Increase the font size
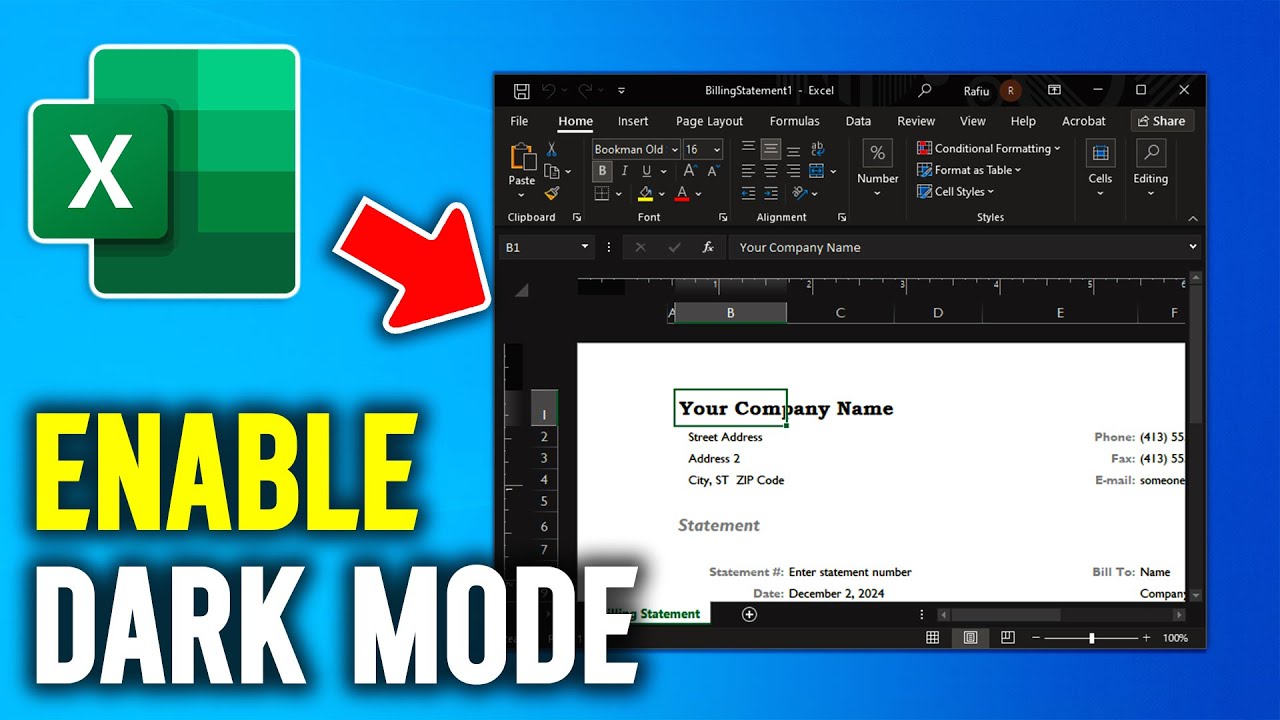The width and height of the screenshot is (1280, 720). 690,171
